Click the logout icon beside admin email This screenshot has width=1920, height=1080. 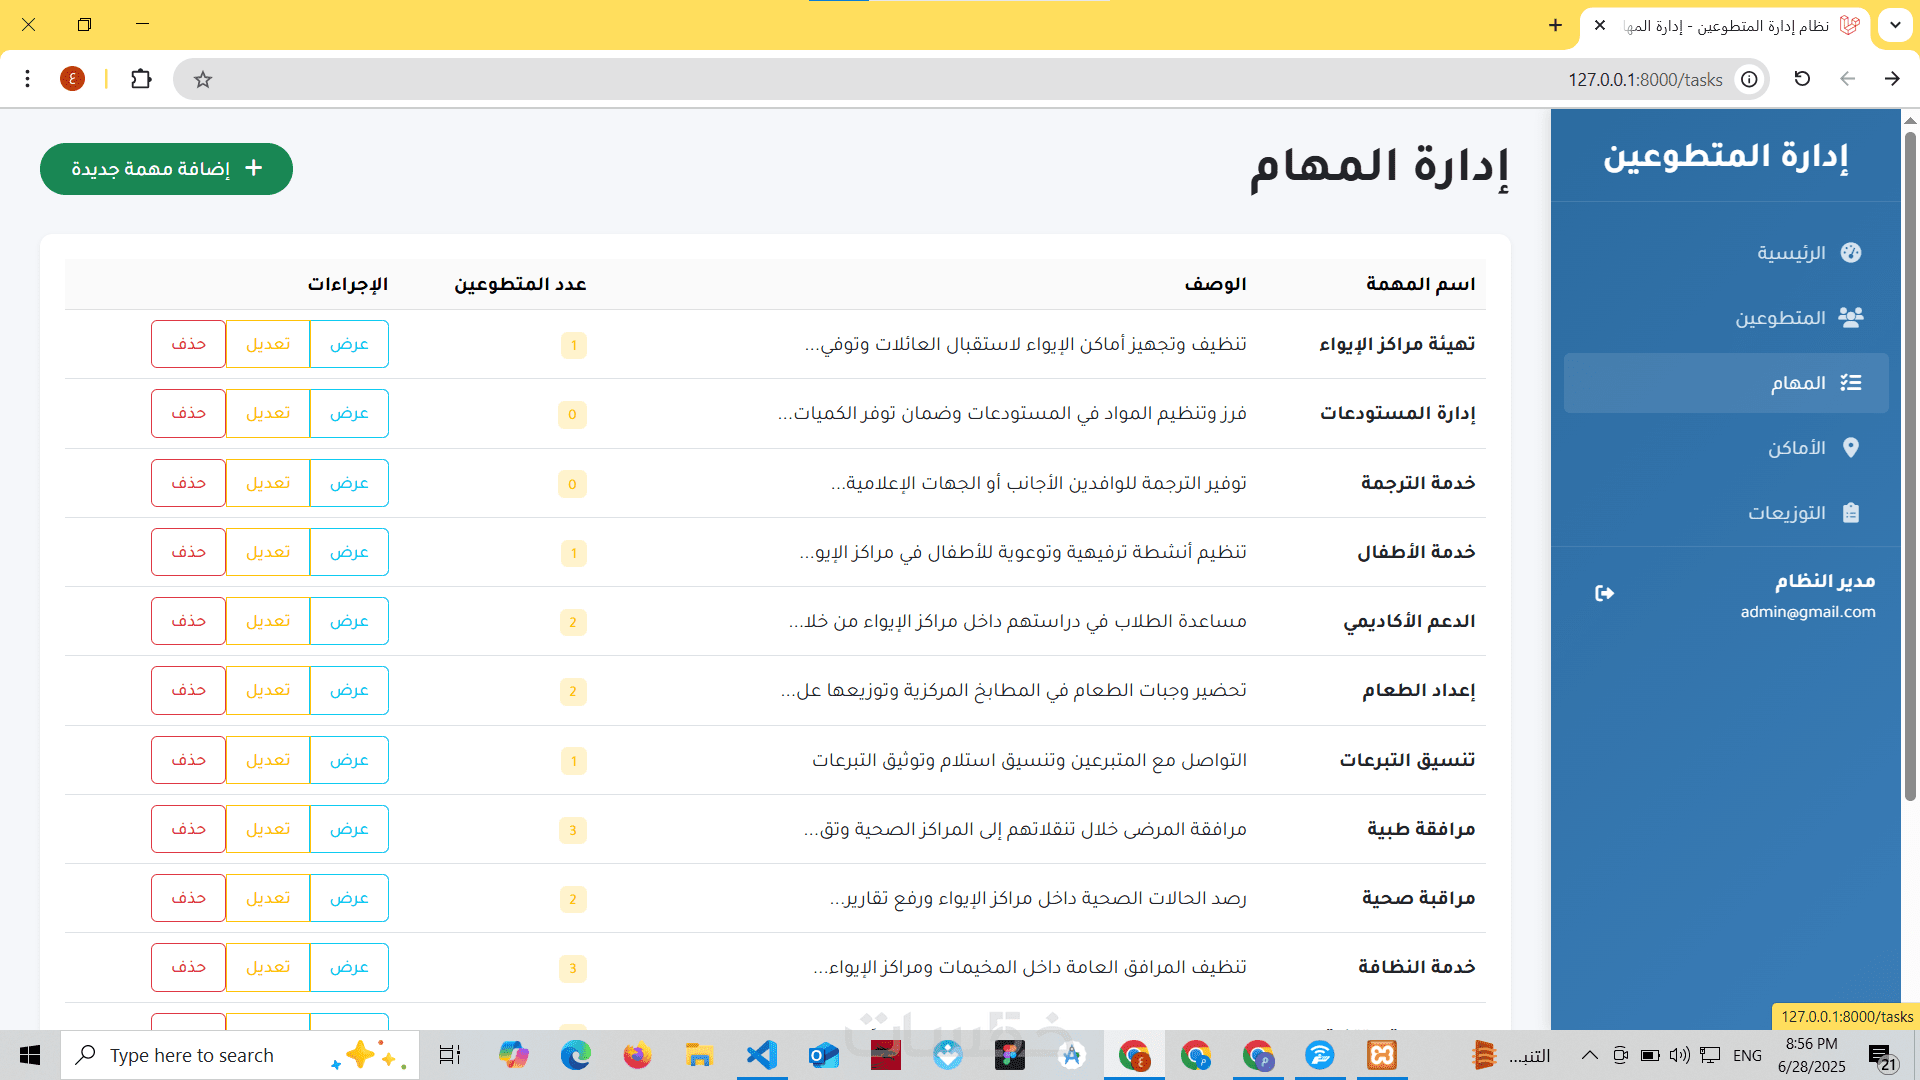pyautogui.click(x=1604, y=594)
